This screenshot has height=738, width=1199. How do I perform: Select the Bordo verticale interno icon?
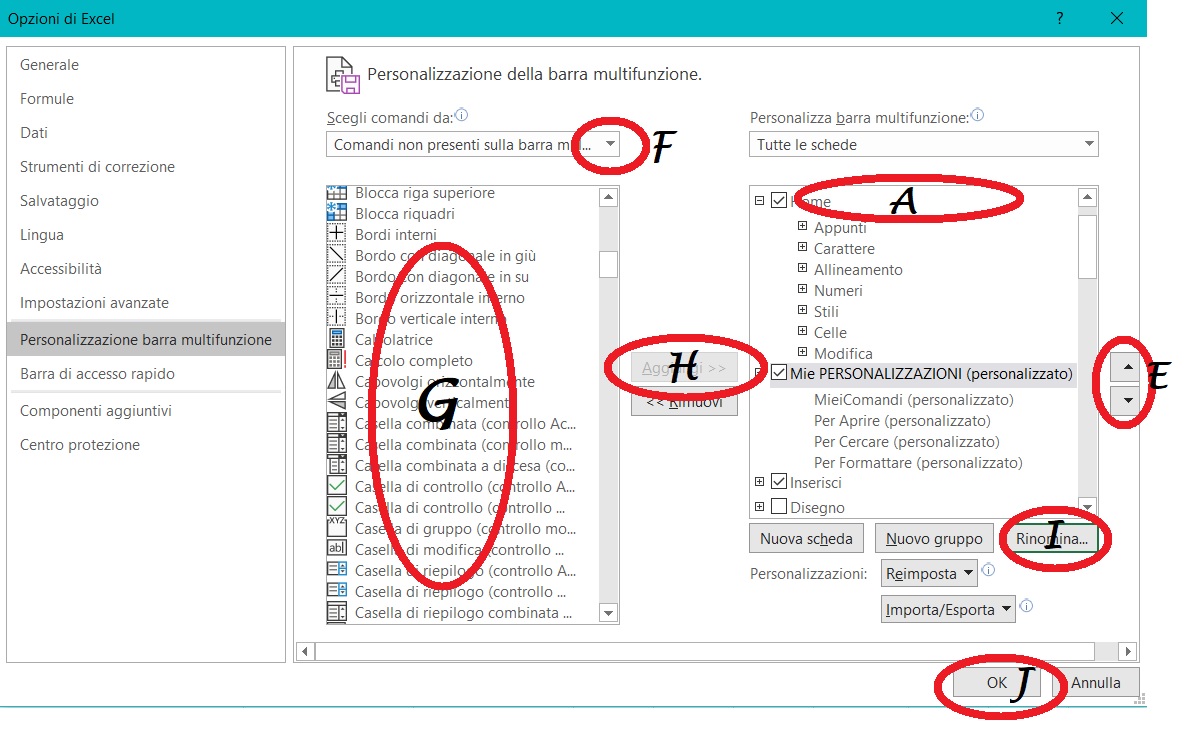(x=336, y=317)
